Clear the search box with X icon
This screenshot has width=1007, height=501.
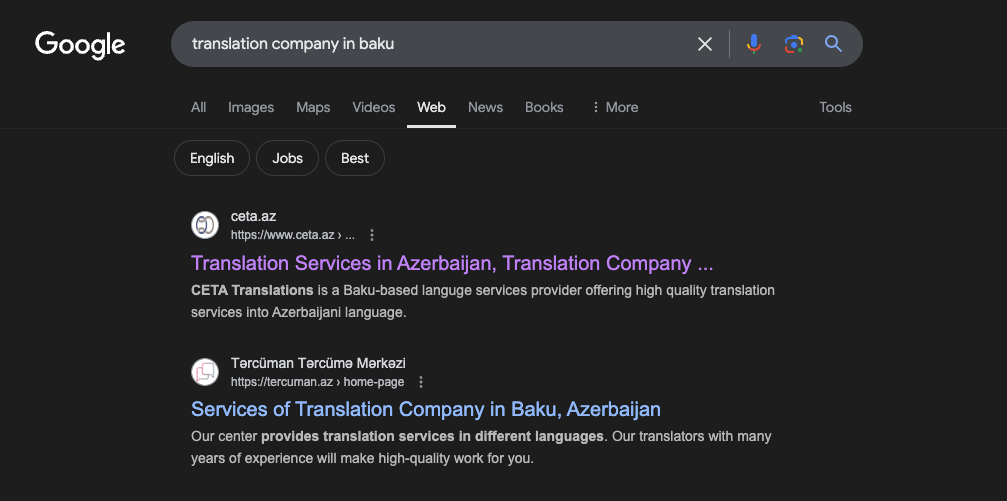click(x=705, y=44)
